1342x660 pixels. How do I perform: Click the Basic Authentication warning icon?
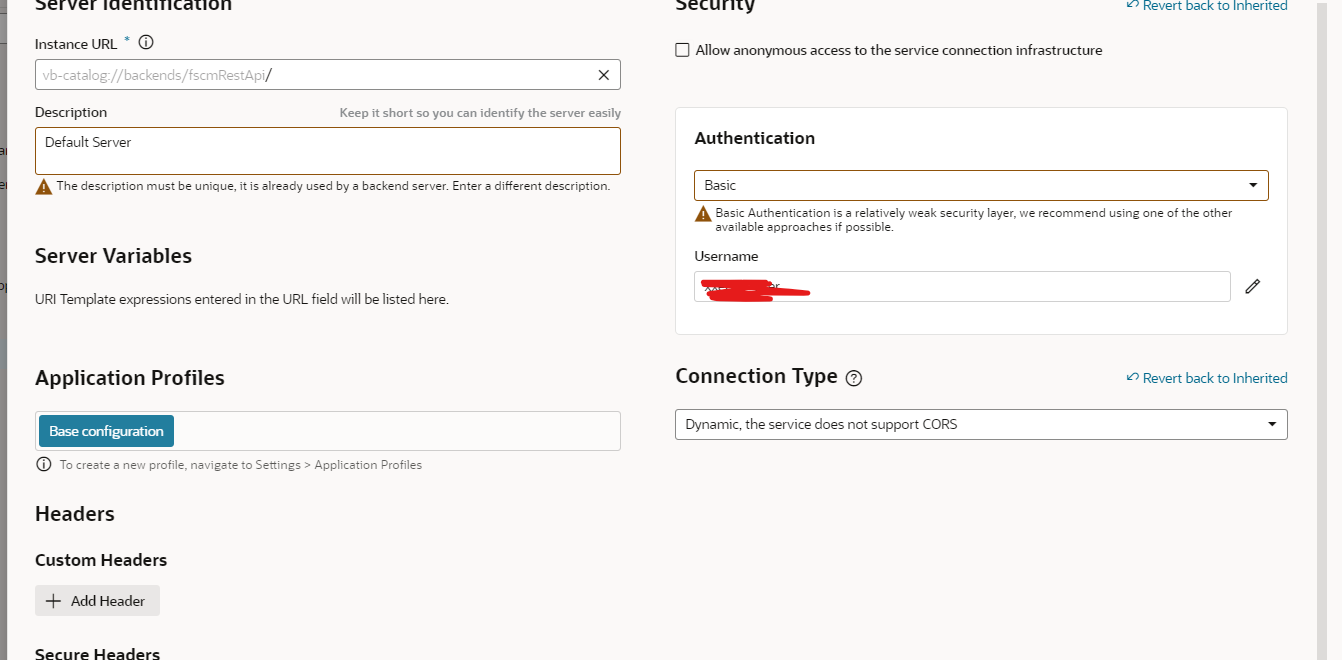703,213
